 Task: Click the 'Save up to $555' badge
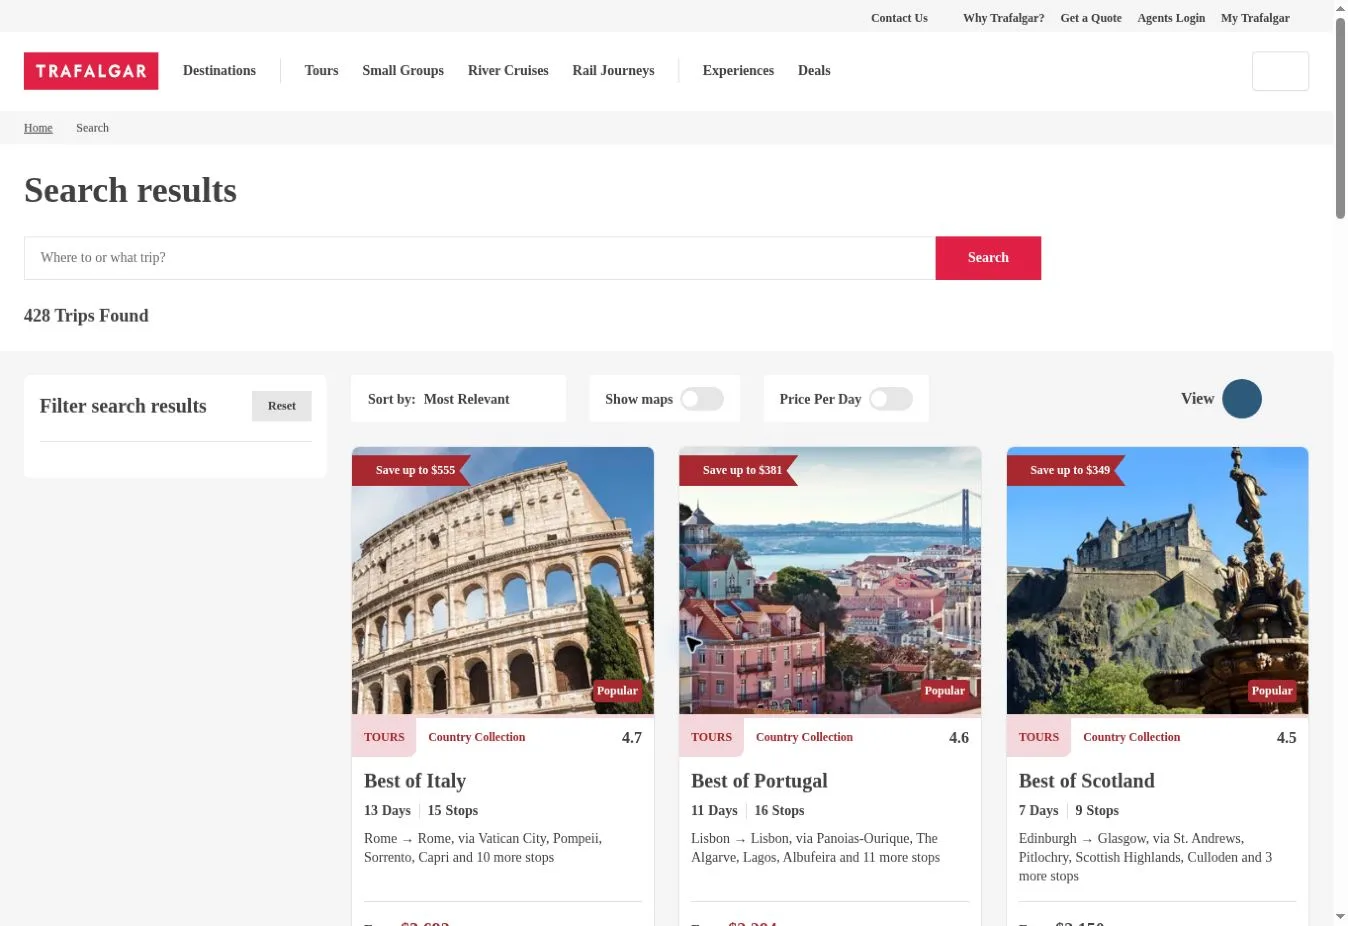[411, 470]
